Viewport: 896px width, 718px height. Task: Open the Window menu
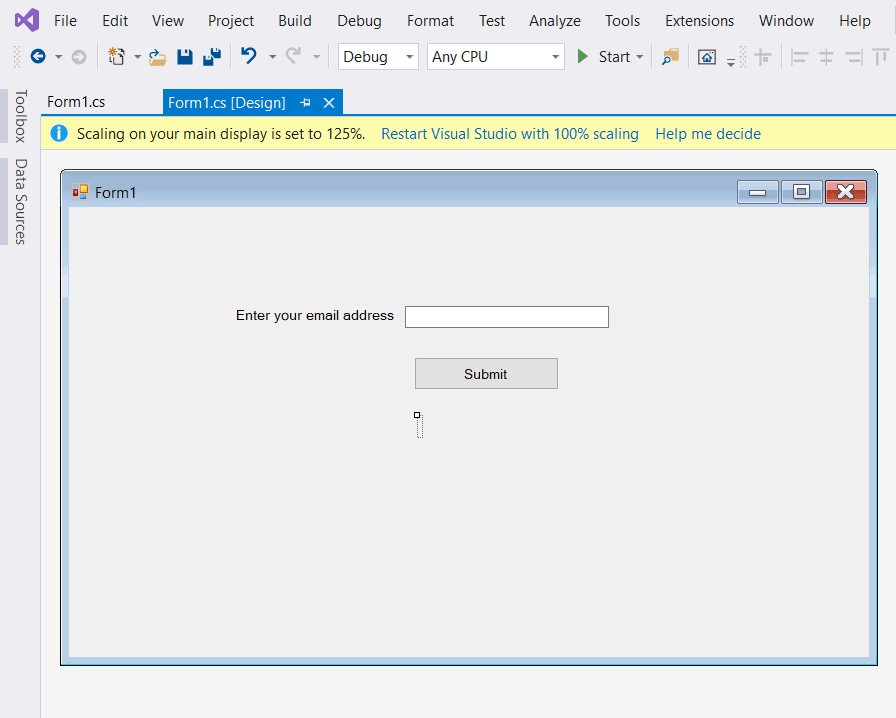786,21
